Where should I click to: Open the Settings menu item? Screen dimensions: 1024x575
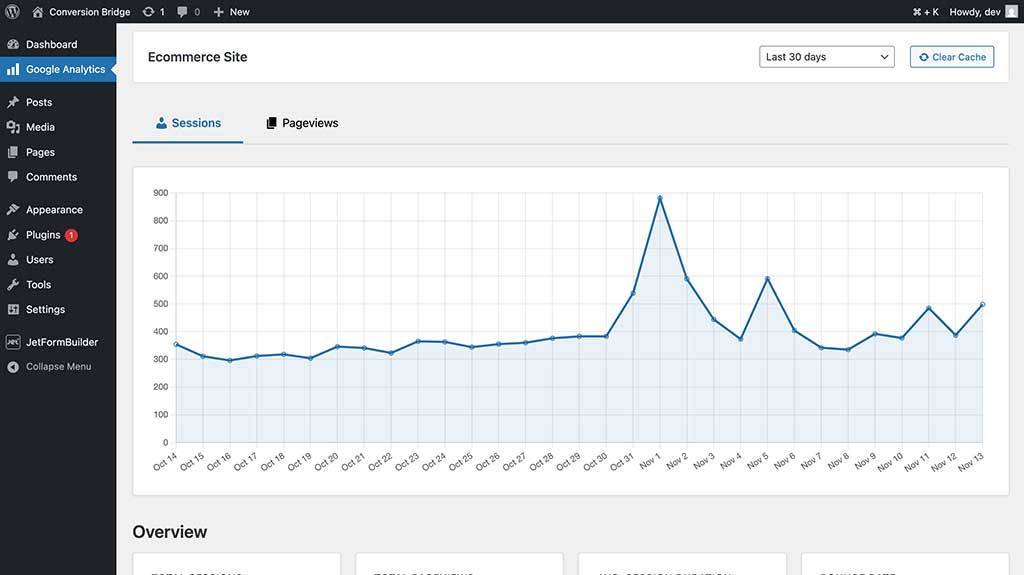[45, 310]
